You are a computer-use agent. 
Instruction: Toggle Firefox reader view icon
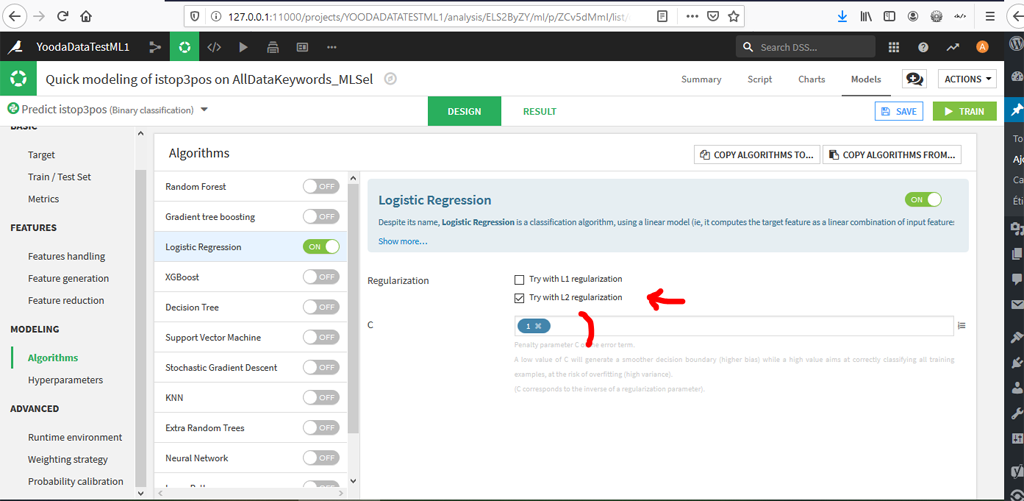pyautogui.click(x=662, y=16)
